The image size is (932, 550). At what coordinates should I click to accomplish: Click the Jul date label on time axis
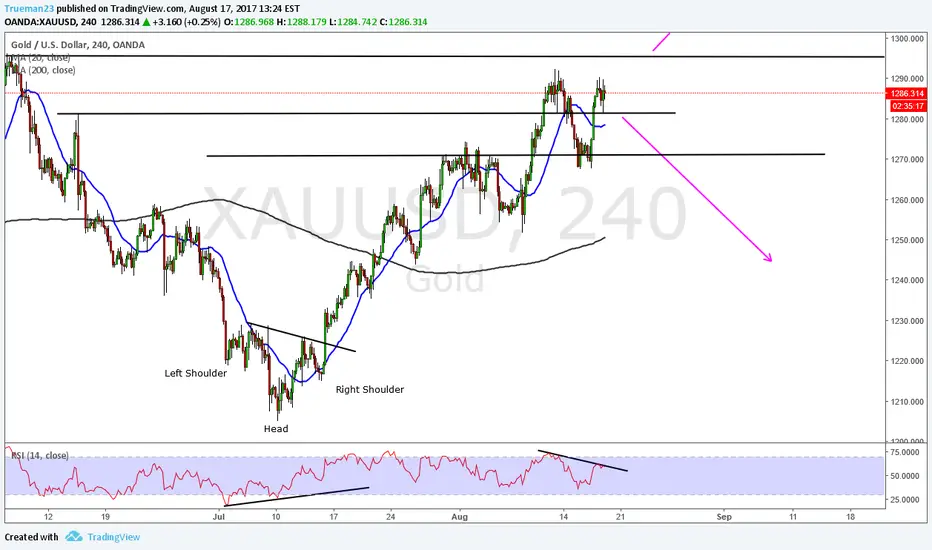tap(219, 517)
